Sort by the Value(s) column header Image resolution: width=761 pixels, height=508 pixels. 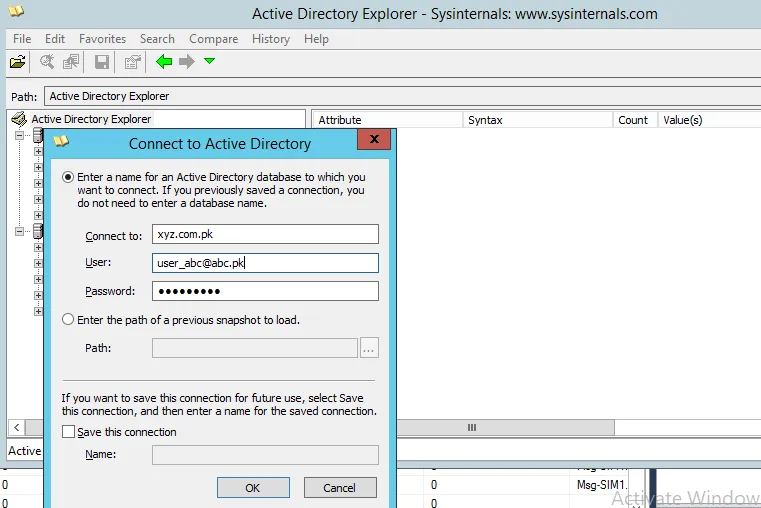pyautogui.click(x=709, y=120)
